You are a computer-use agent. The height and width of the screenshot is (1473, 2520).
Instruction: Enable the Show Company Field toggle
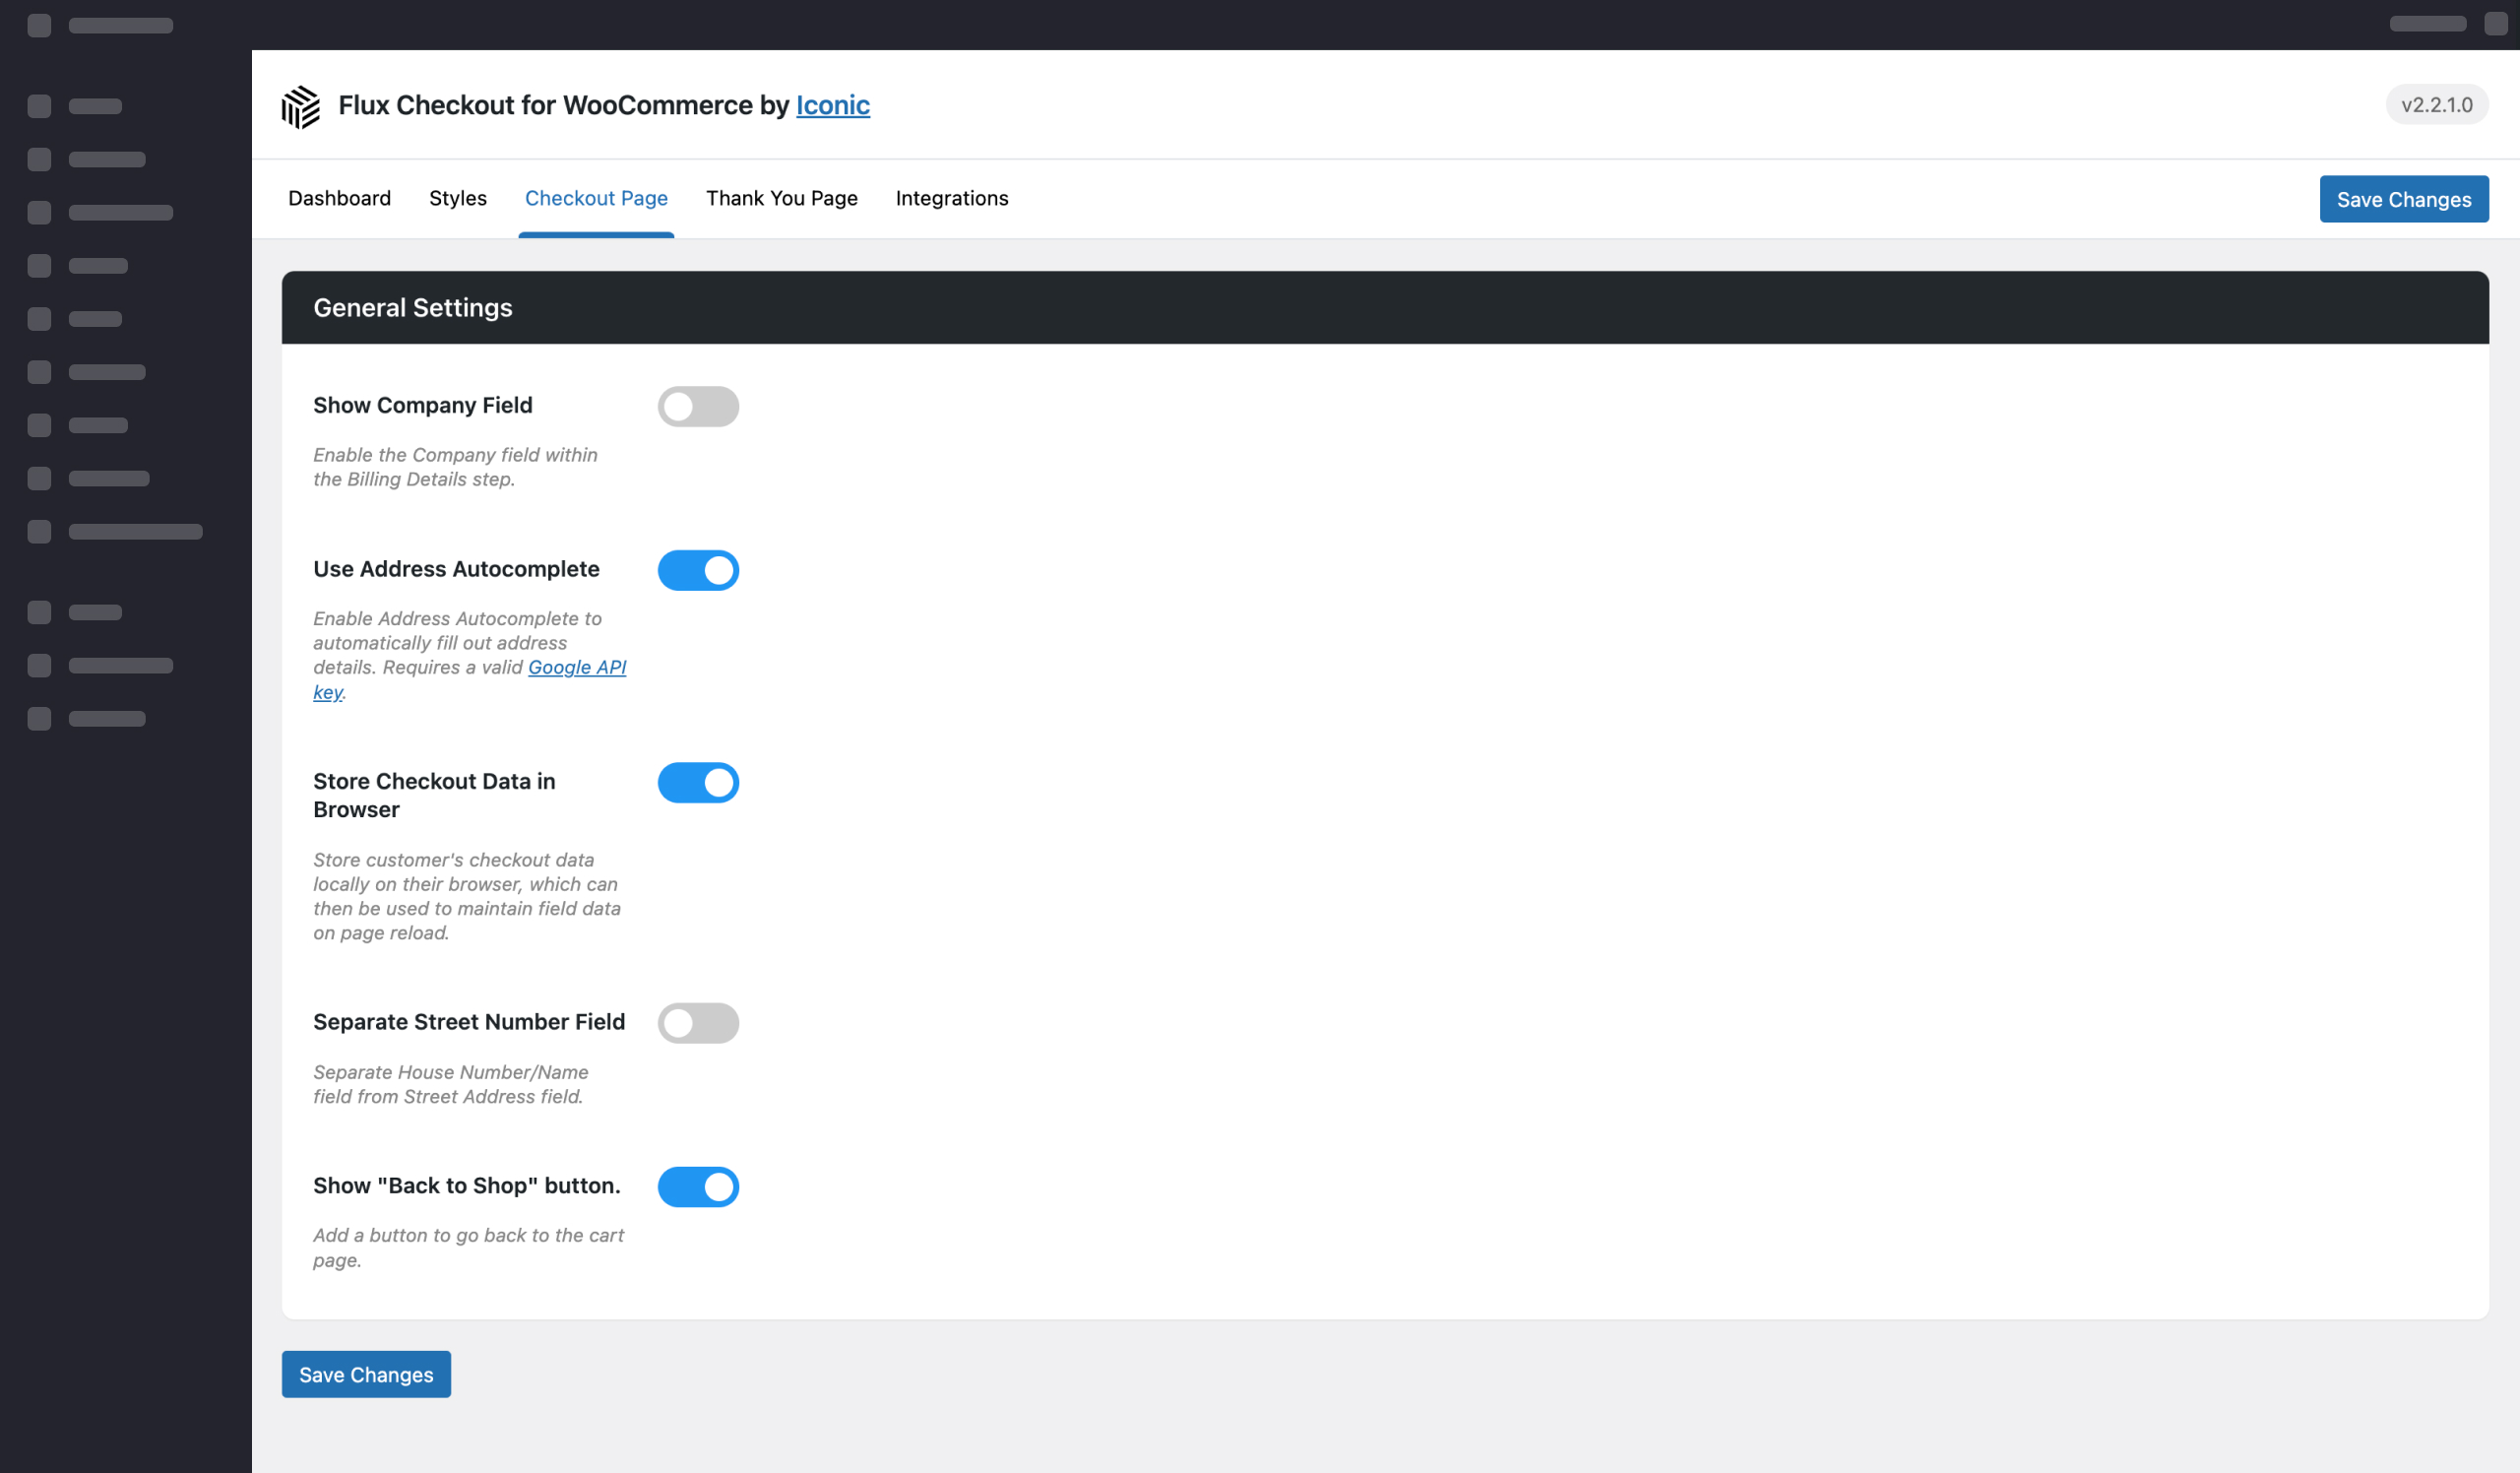point(698,406)
